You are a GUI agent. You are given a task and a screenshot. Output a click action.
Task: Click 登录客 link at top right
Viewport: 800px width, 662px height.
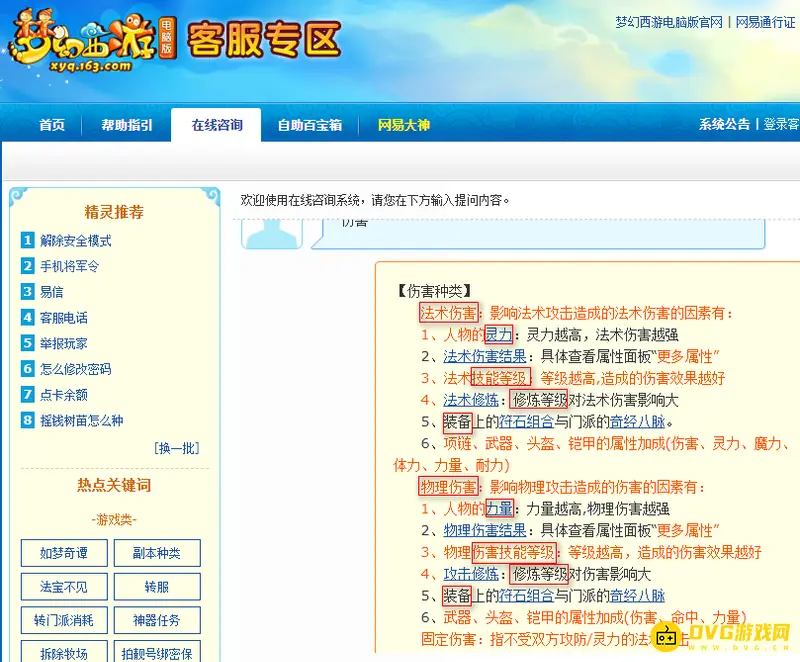pyautogui.click(x=781, y=124)
